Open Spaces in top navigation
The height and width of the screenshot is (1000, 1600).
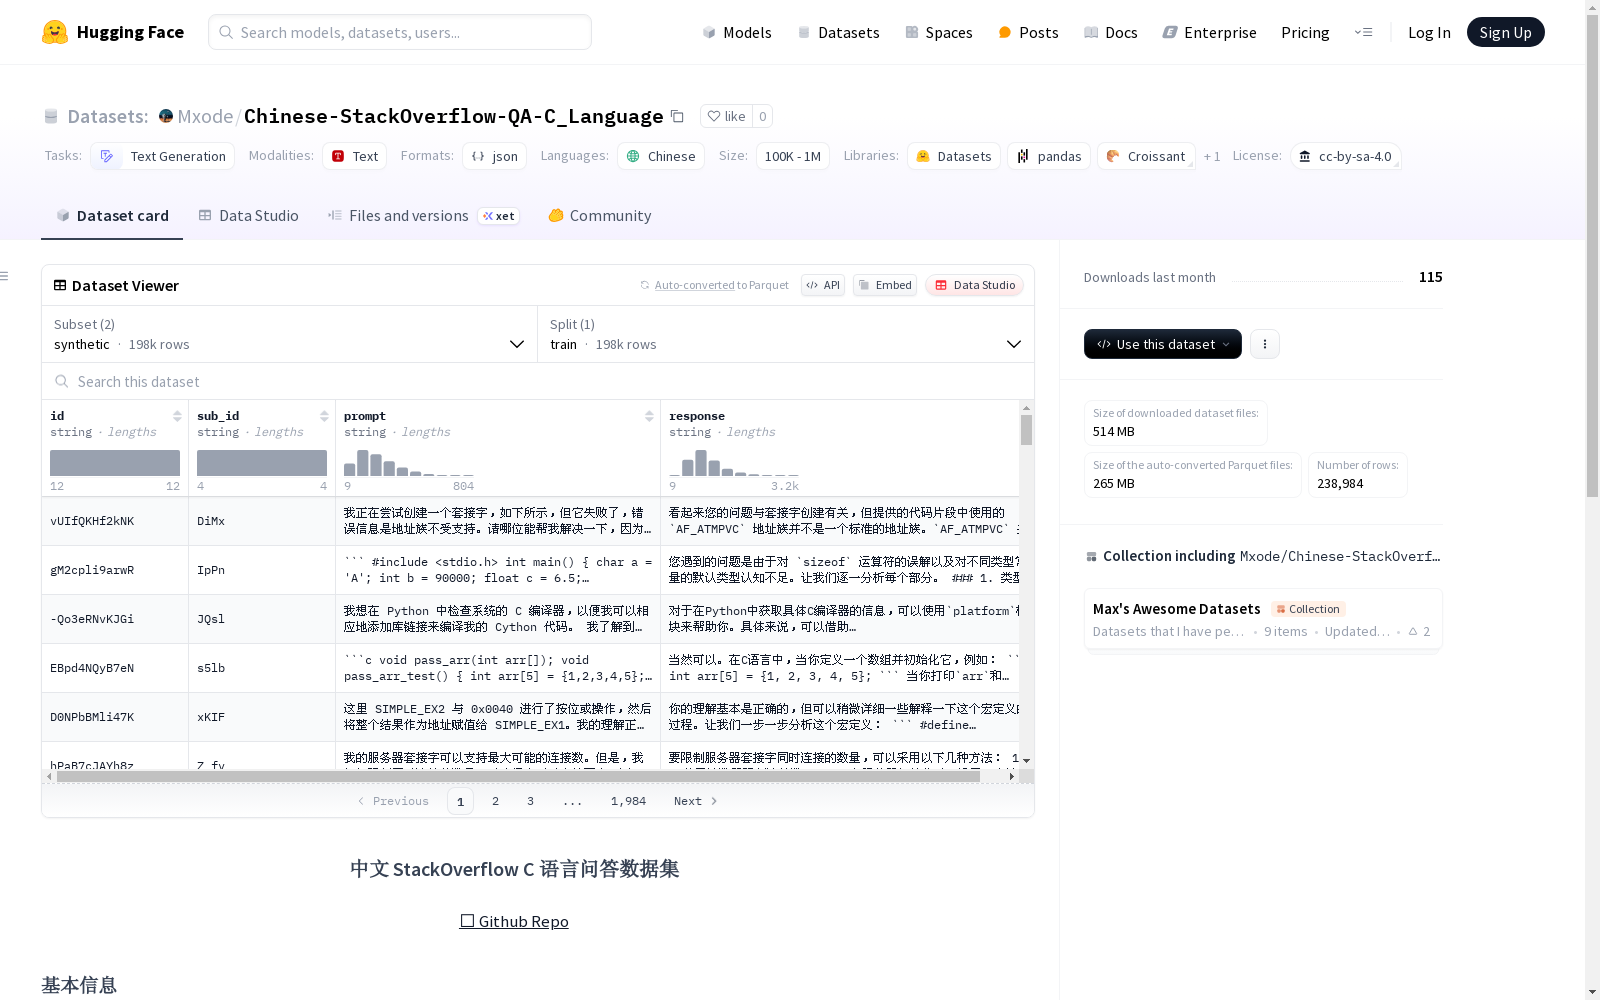pos(939,32)
